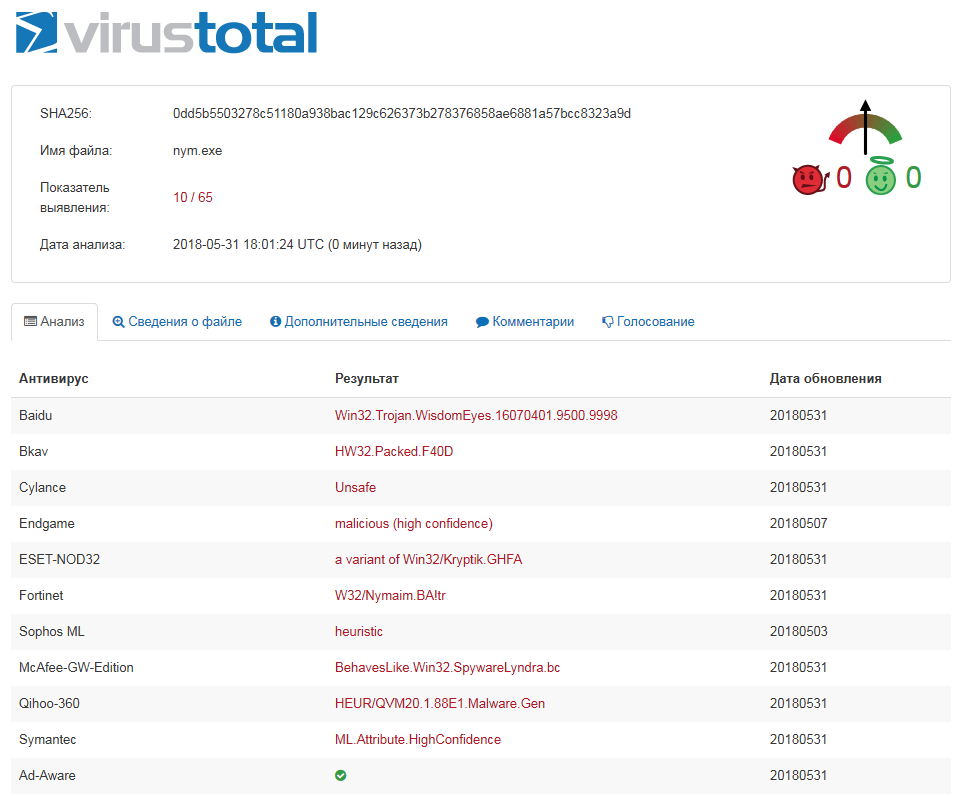Click the red devil malicious vote icon

pos(811,179)
